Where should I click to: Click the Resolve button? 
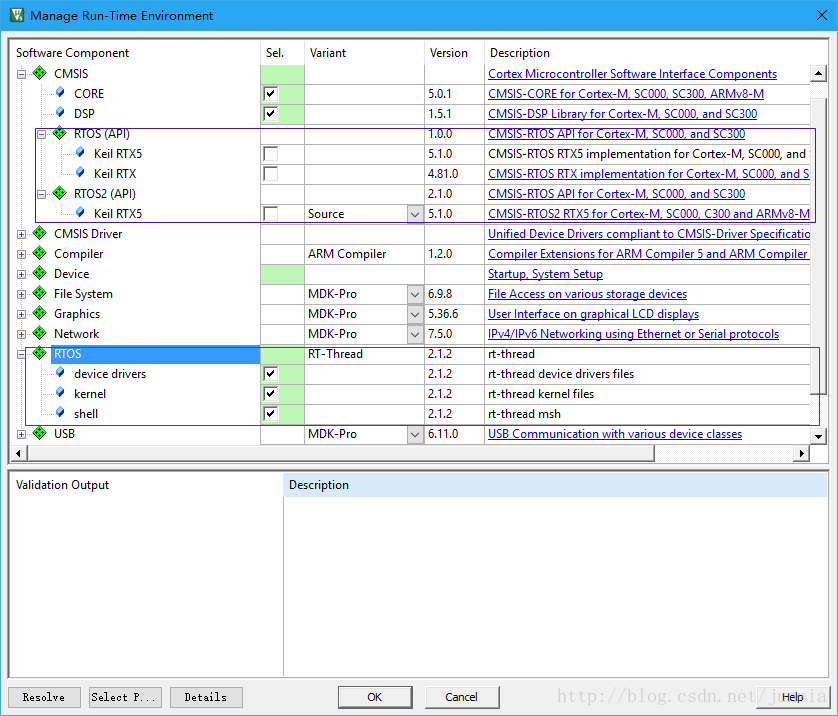click(44, 697)
